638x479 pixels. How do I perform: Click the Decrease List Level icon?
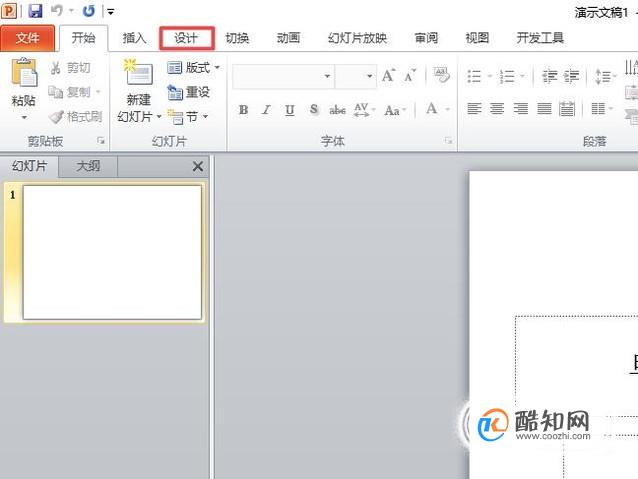click(550, 76)
